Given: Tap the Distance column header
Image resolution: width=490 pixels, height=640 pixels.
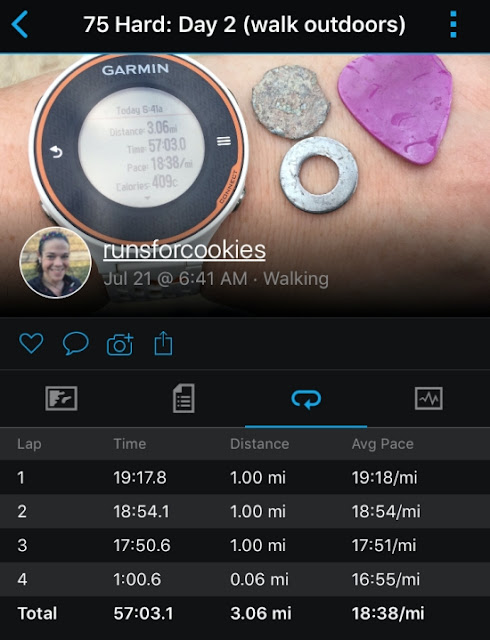Looking at the screenshot, I should (x=260, y=444).
